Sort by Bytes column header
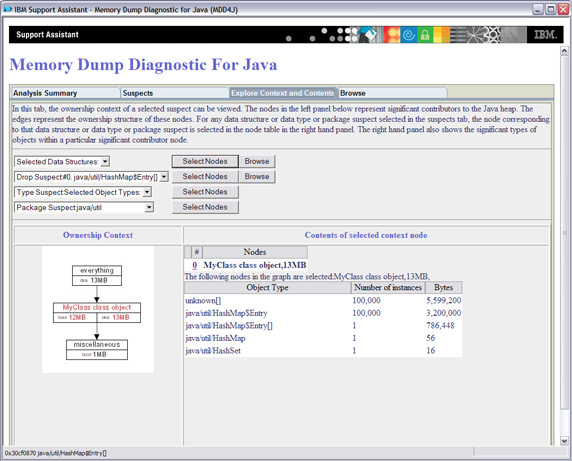Viewport: 572px width, 461px height. pyautogui.click(x=444, y=287)
